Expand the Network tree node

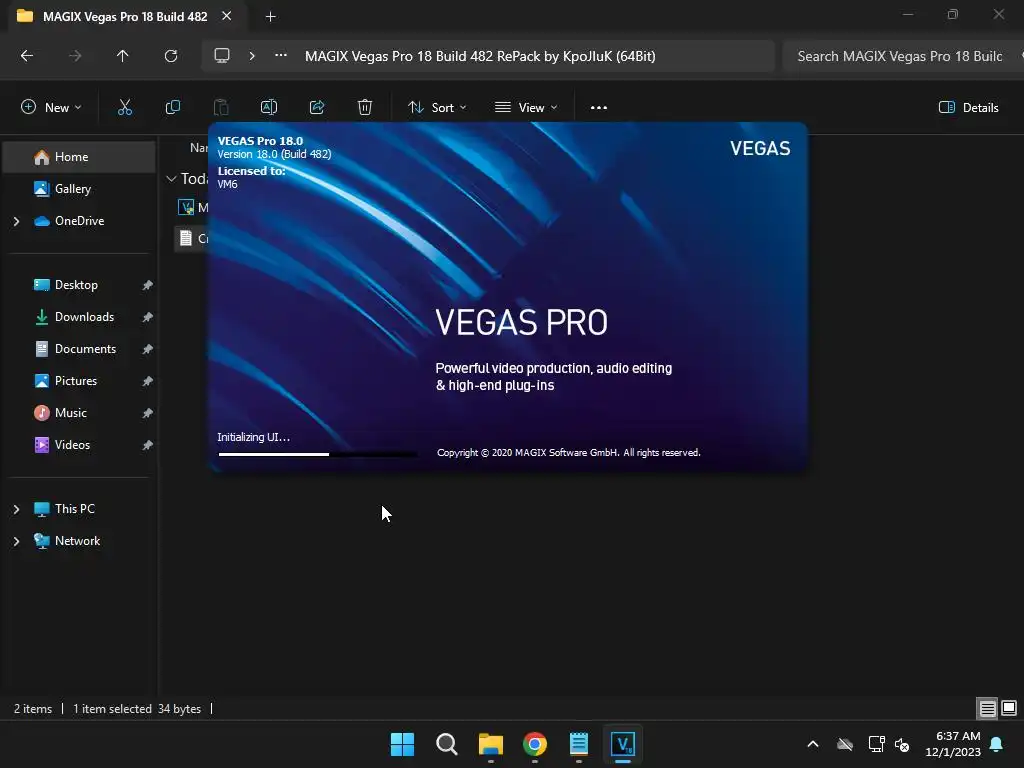[x=16, y=541]
